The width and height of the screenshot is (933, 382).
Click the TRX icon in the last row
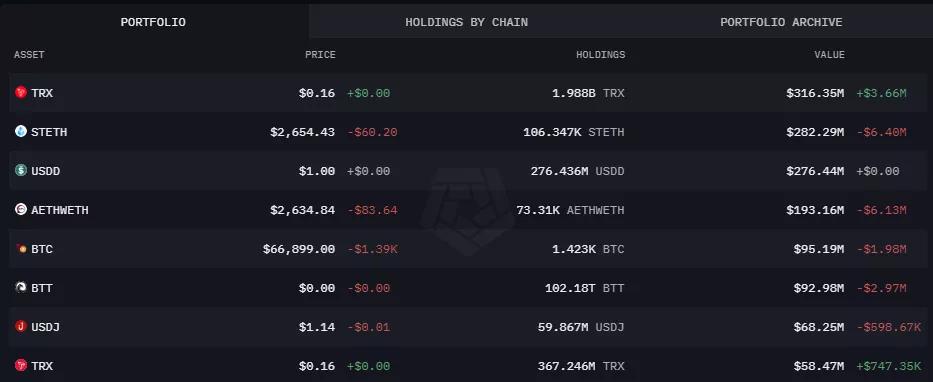[21, 365]
